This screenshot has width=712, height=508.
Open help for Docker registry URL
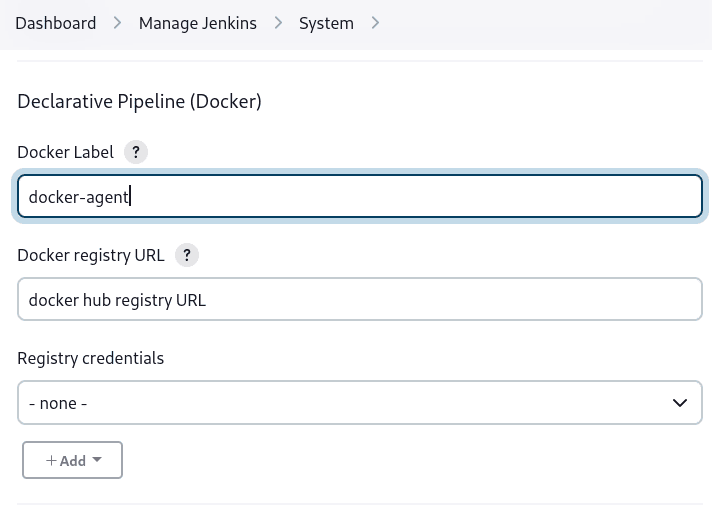187,255
